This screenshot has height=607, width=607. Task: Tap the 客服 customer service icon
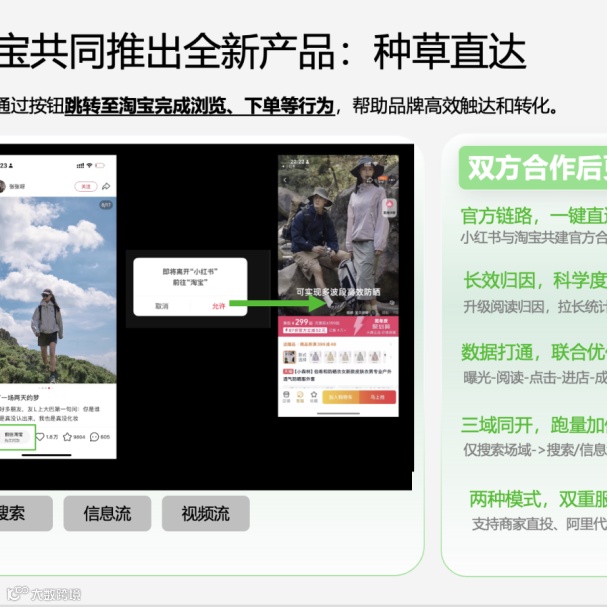[300, 397]
